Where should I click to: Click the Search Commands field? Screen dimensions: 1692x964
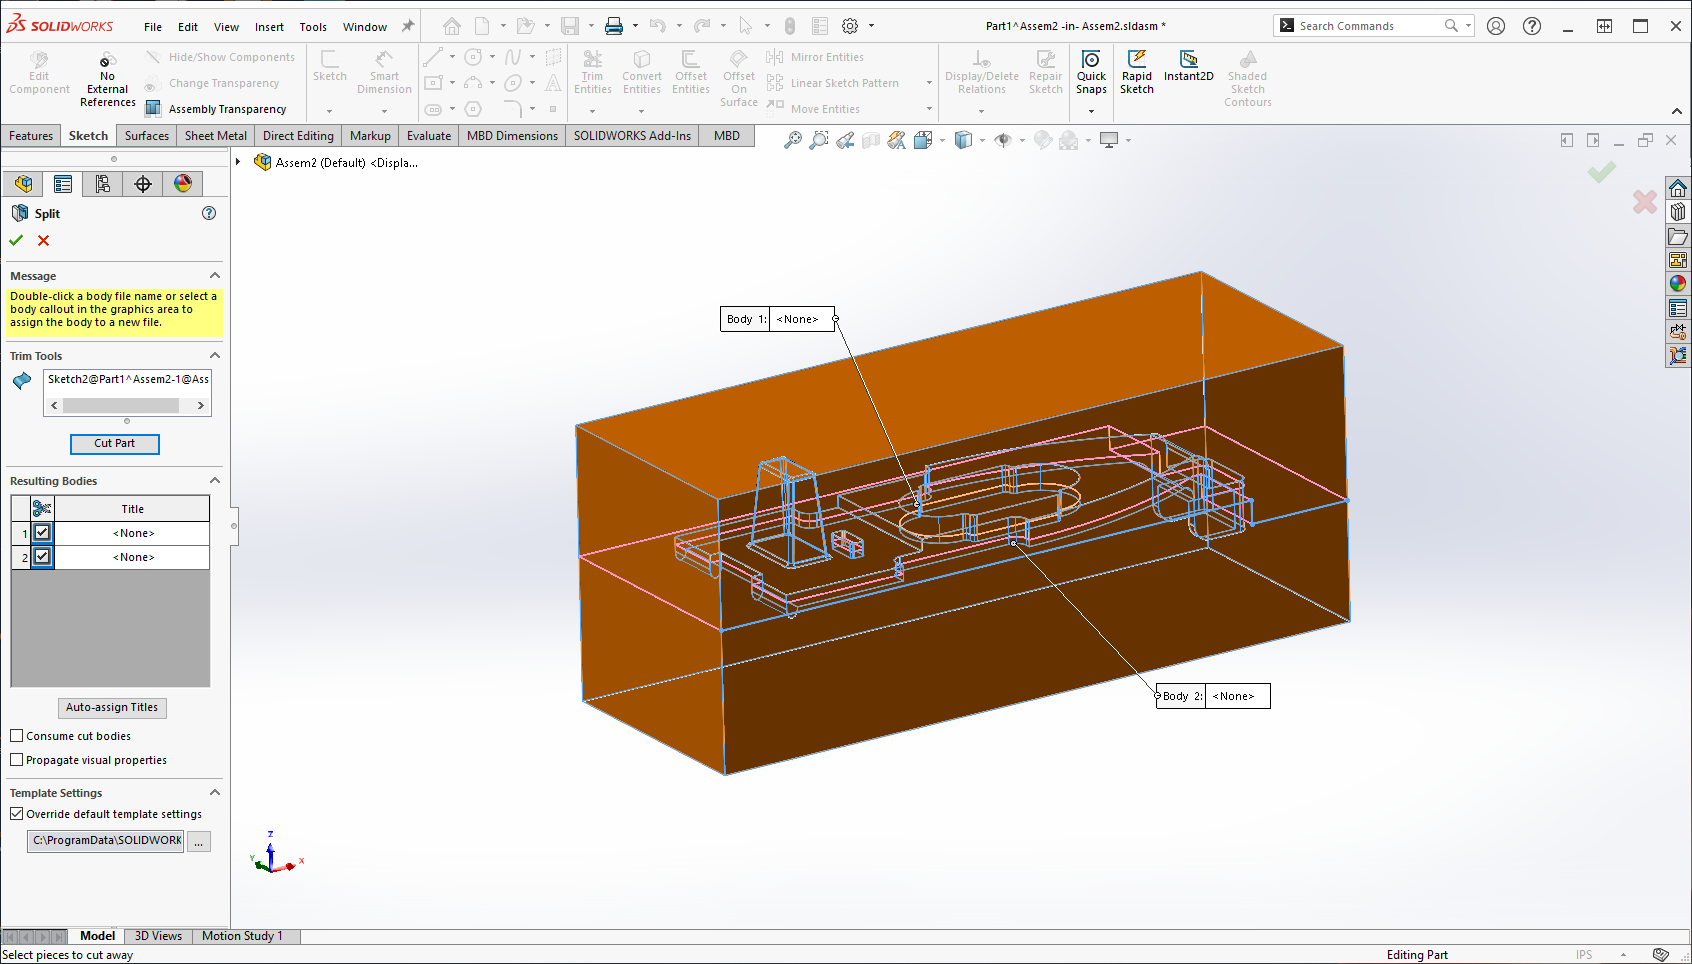1366,26
